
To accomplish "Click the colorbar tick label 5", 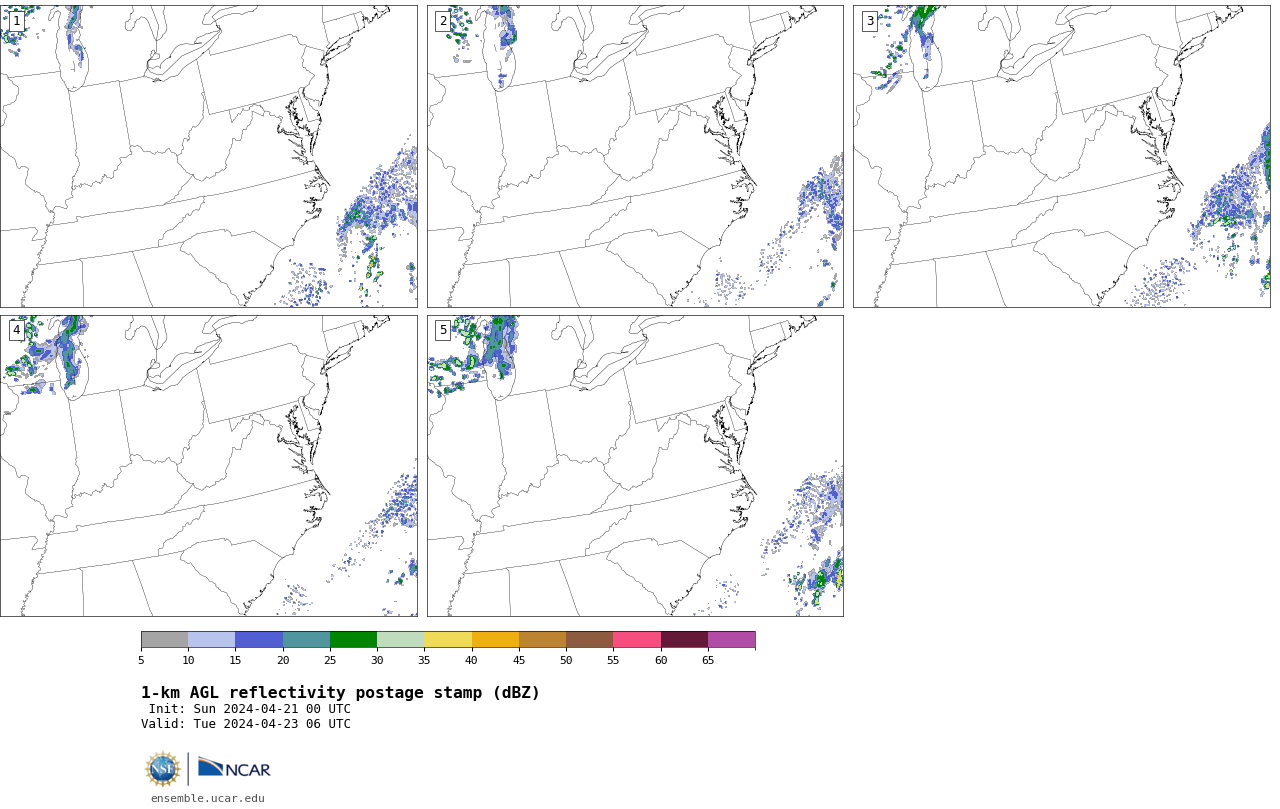I will pyautogui.click(x=141, y=660).
